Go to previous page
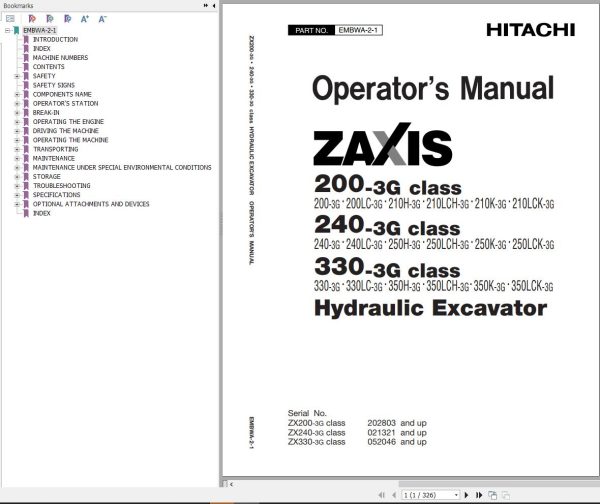Image resolution: width=600 pixels, height=504 pixels. [394, 495]
